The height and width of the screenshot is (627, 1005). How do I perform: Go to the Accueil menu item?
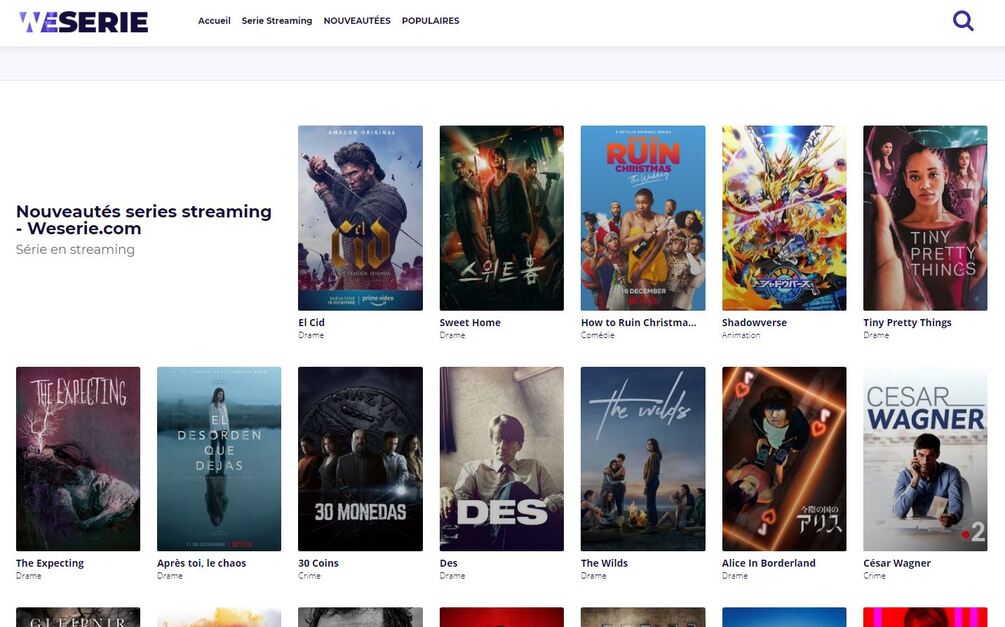(214, 21)
